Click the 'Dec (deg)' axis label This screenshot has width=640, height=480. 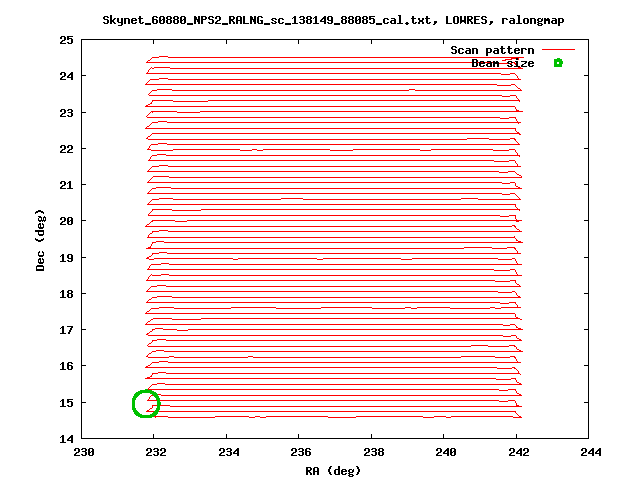click(40, 240)
